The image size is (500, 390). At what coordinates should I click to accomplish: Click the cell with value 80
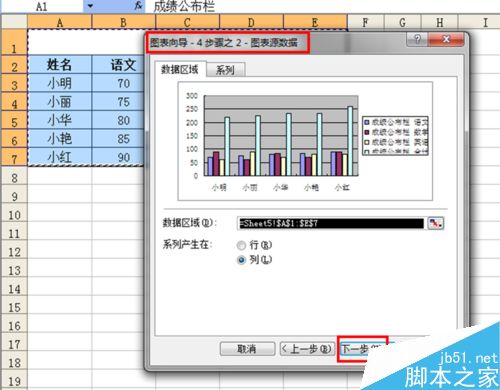click(x=119, y=120)
